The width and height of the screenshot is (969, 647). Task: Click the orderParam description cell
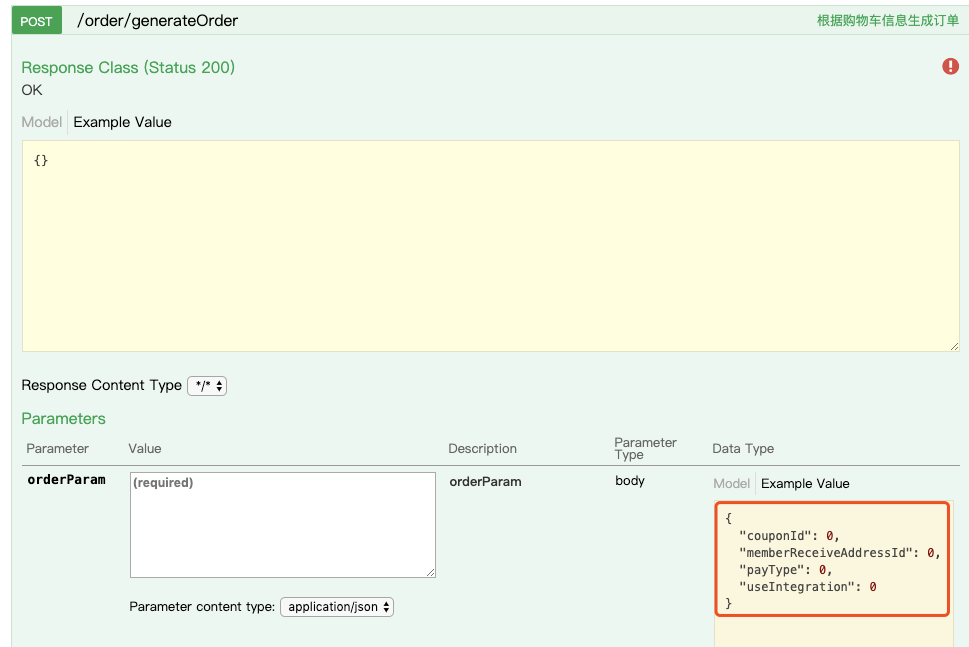(485, 481)
